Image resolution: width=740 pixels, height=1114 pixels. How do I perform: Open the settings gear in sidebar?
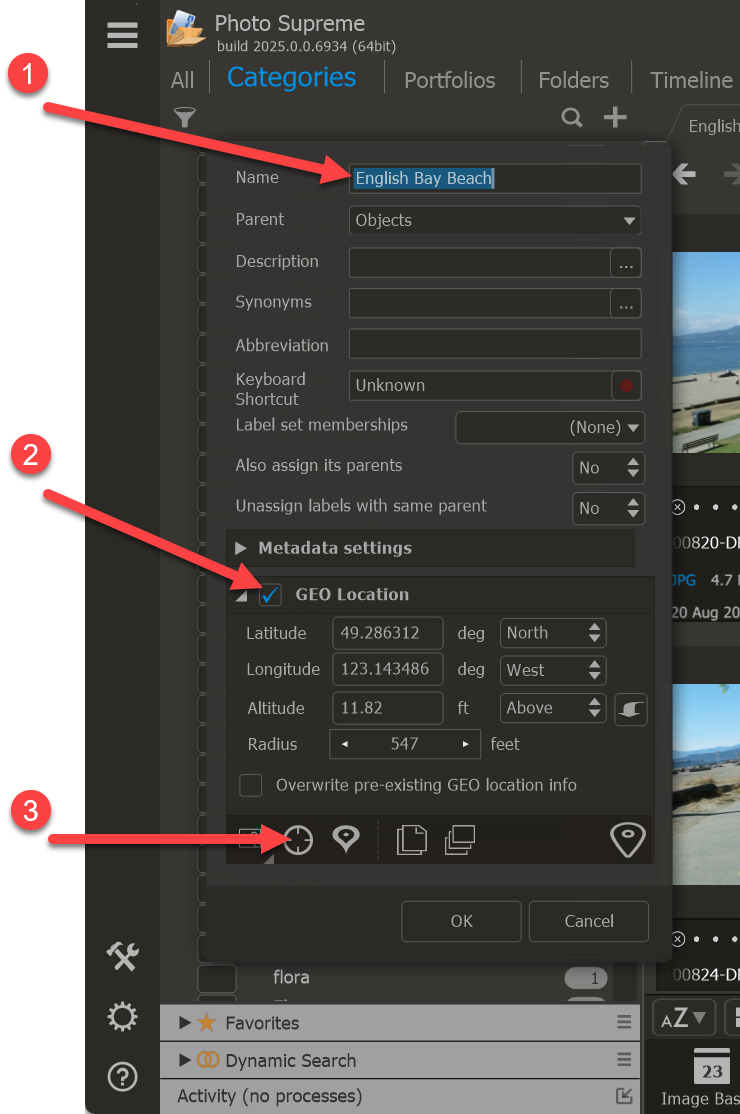(x=122, y=1017)
